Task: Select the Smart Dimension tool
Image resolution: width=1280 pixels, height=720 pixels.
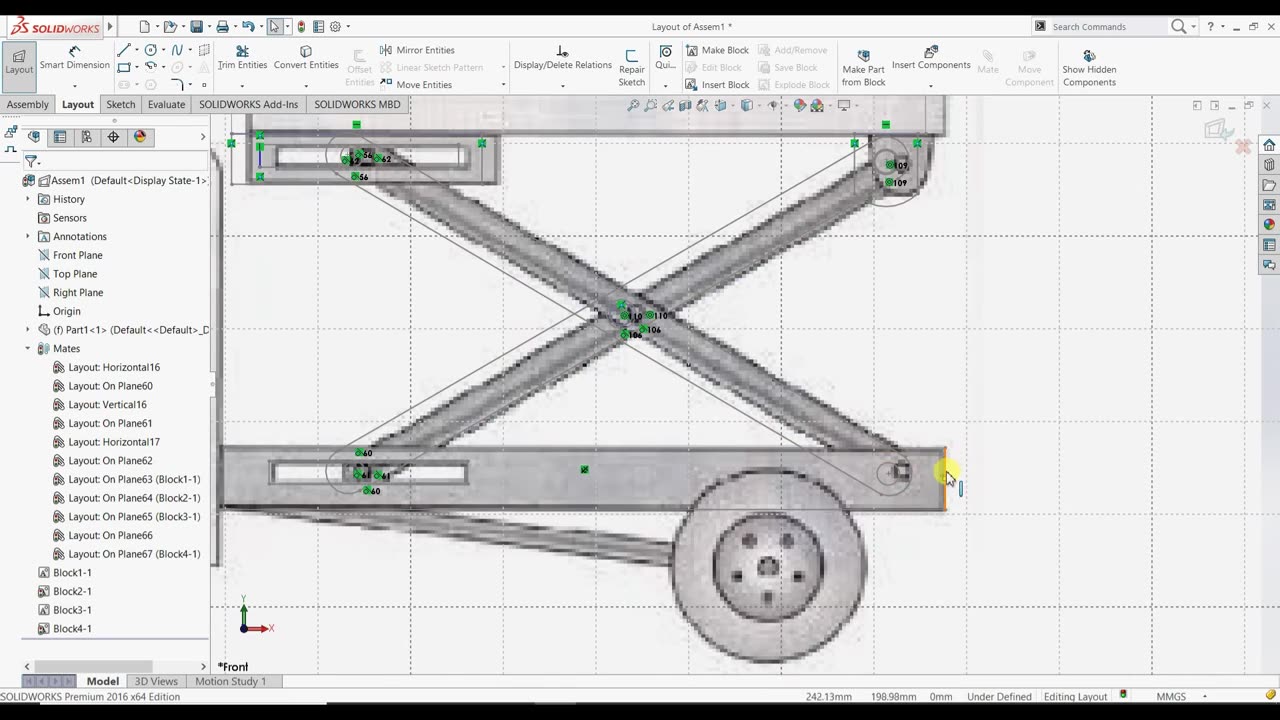Action: pyautogui.click(x=74, y=58)
